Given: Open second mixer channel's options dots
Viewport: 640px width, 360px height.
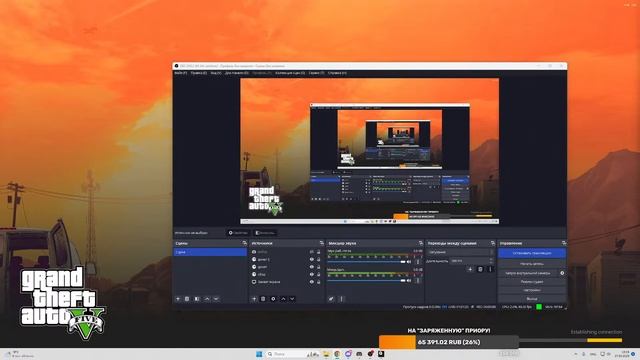Looking at the screenshot, I should pos(418,280).
